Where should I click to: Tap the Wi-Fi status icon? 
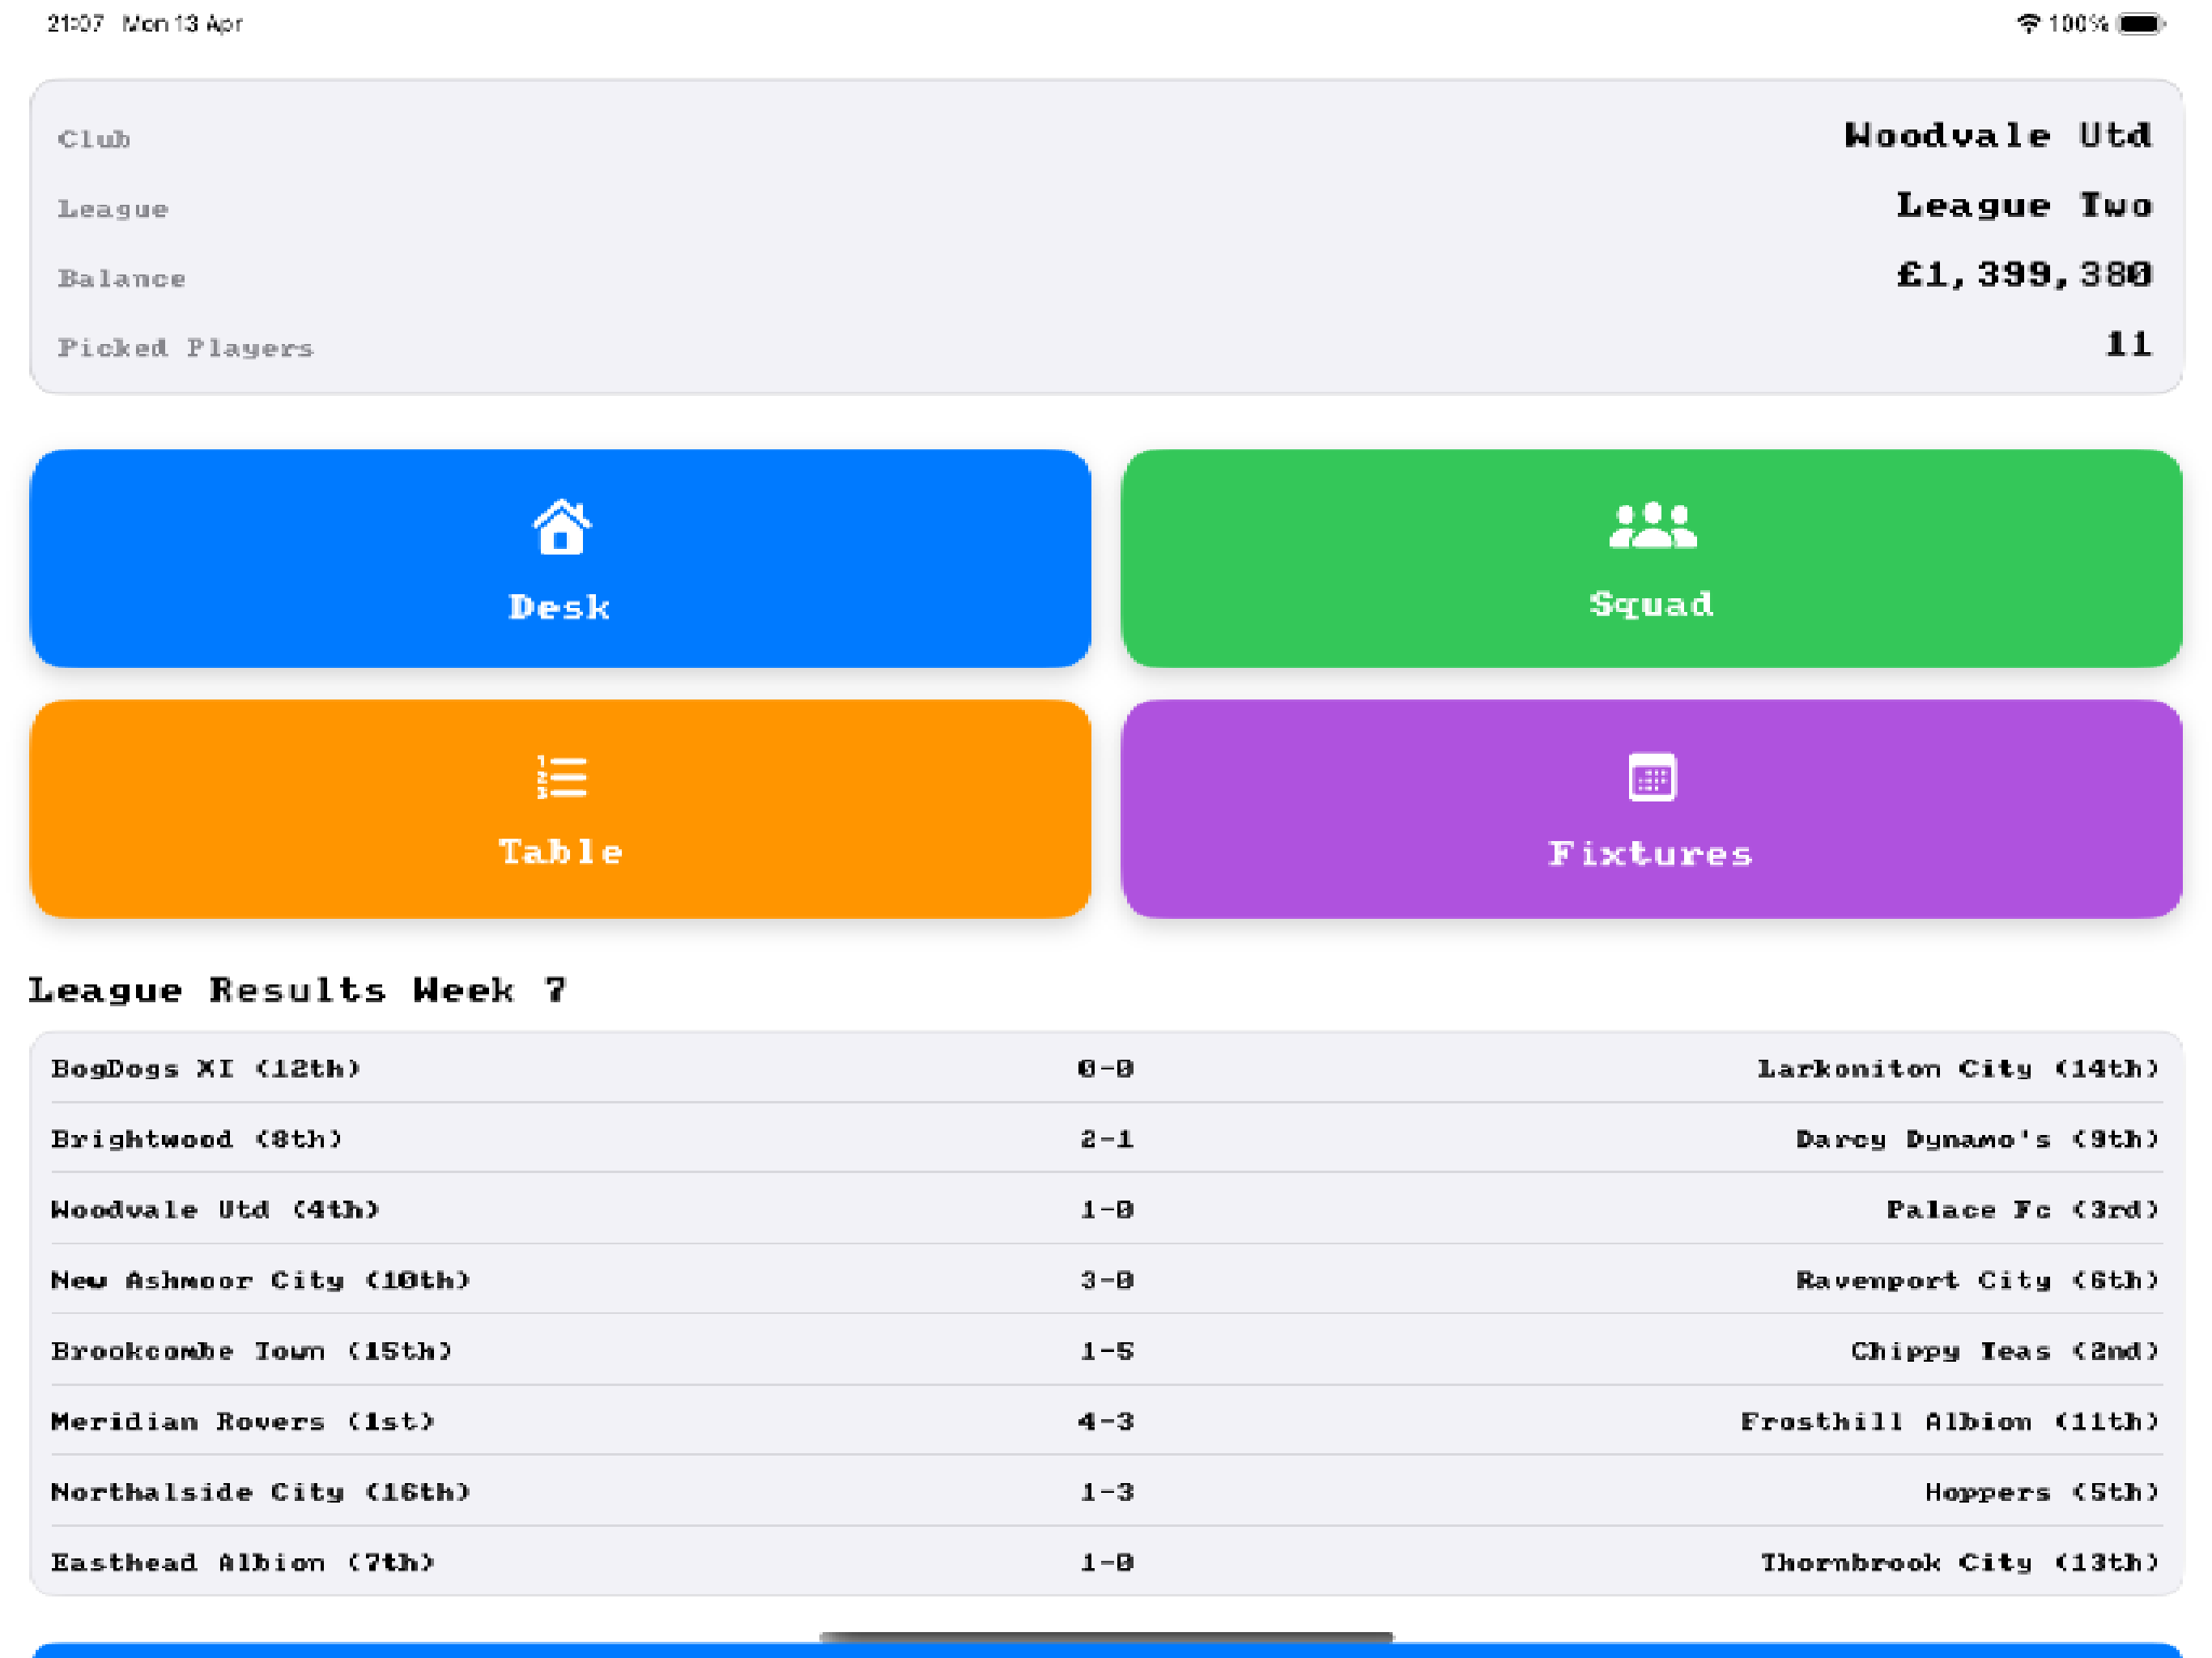pyautogui.click(x=2028, y=23)
